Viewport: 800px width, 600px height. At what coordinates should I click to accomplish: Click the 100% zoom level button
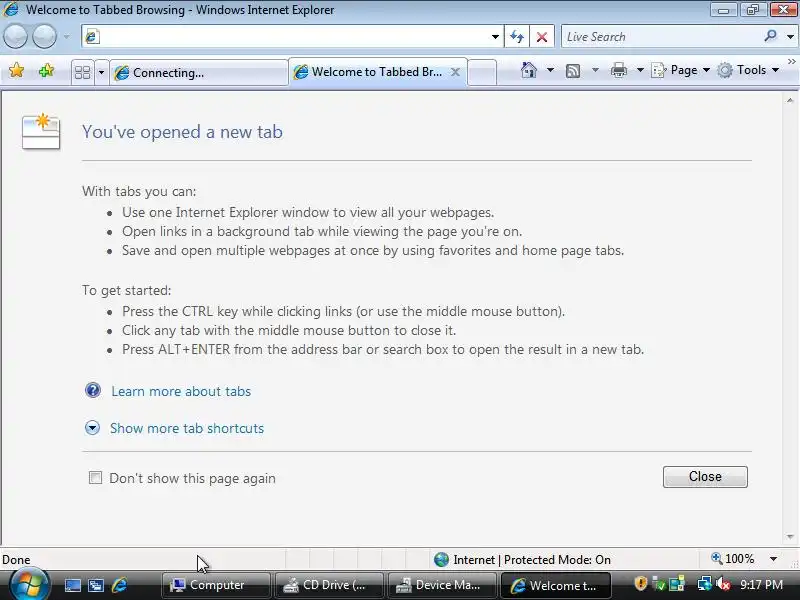click(733, 559)
